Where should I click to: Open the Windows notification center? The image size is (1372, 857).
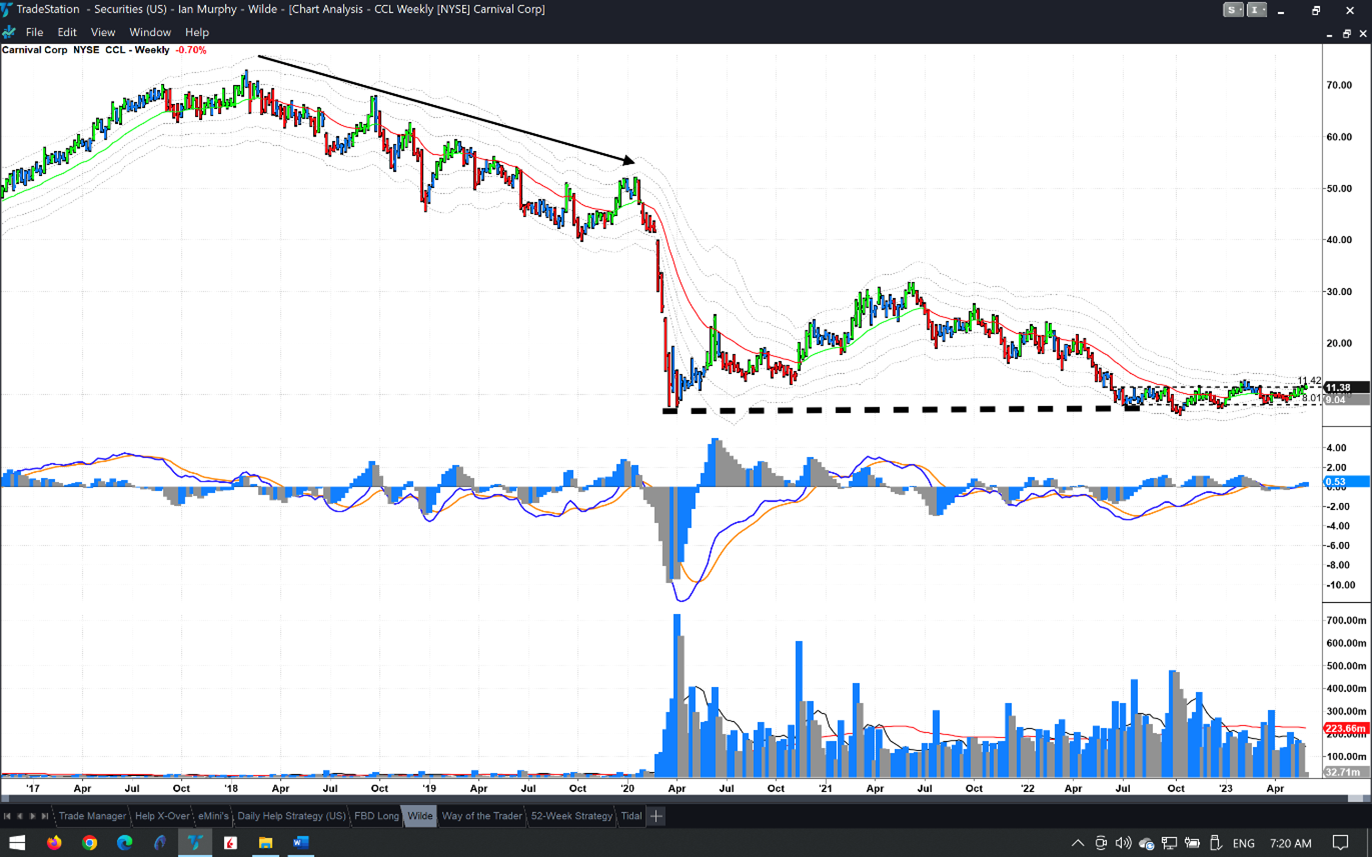point(1340,843)
